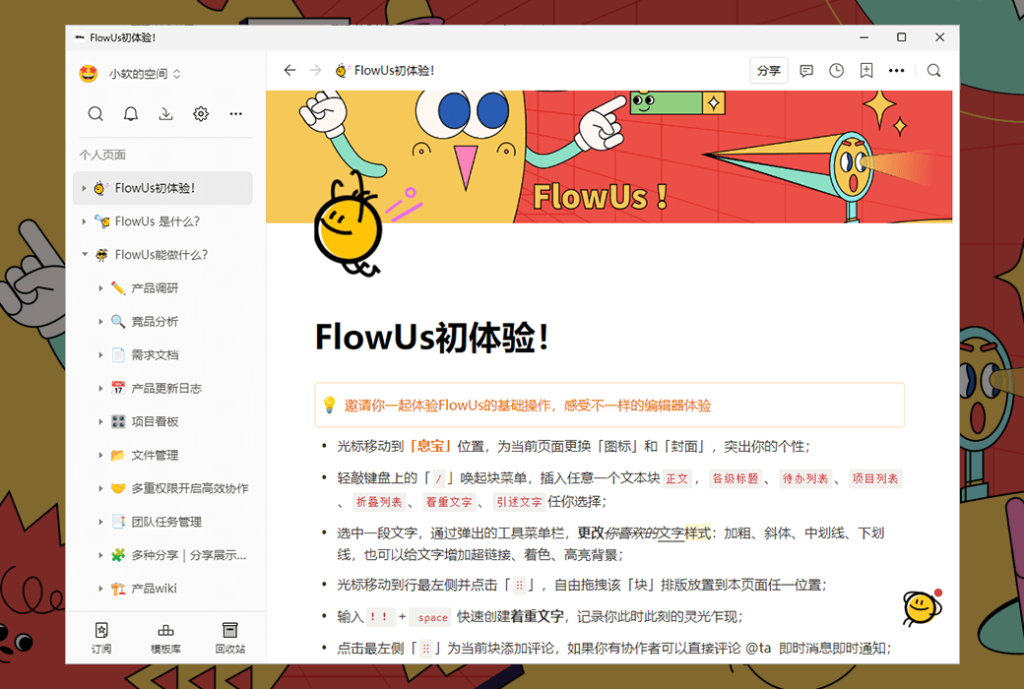Screen dimensions: 1024x689
Task: Open page more options ellipsis in top bar
Action: pyautogui.click(x=896, y=71)
